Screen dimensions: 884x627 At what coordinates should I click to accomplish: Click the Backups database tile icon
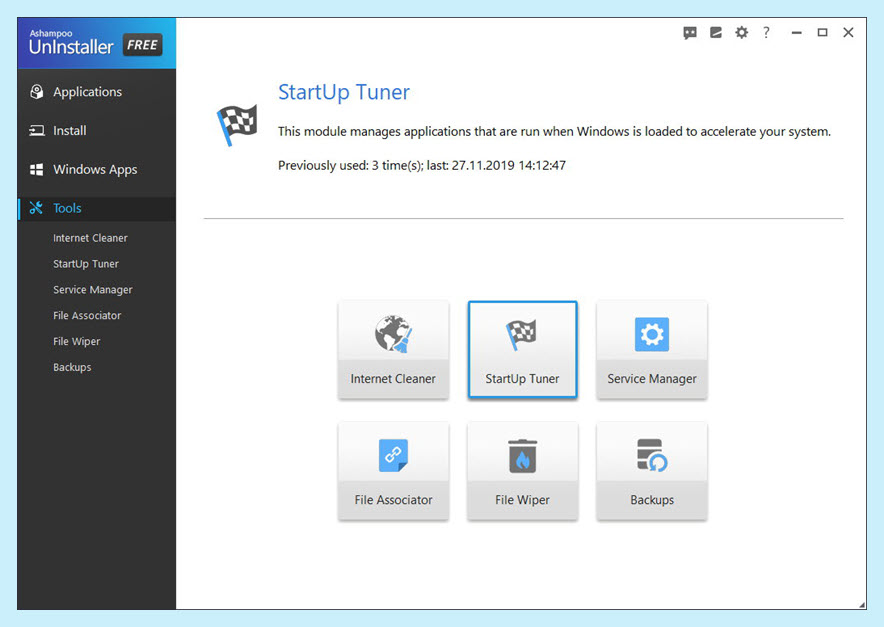click(x=652, y=455)
